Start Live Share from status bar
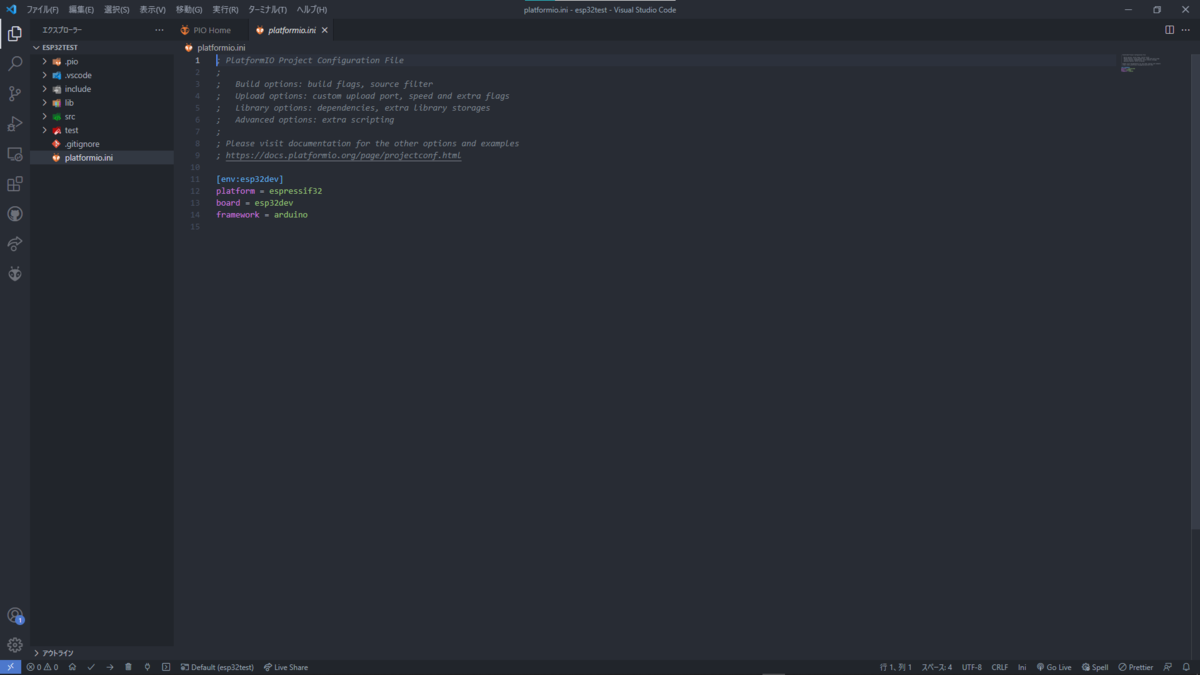The height and width of the screenshot is (675, 1200). click(286, 667)
